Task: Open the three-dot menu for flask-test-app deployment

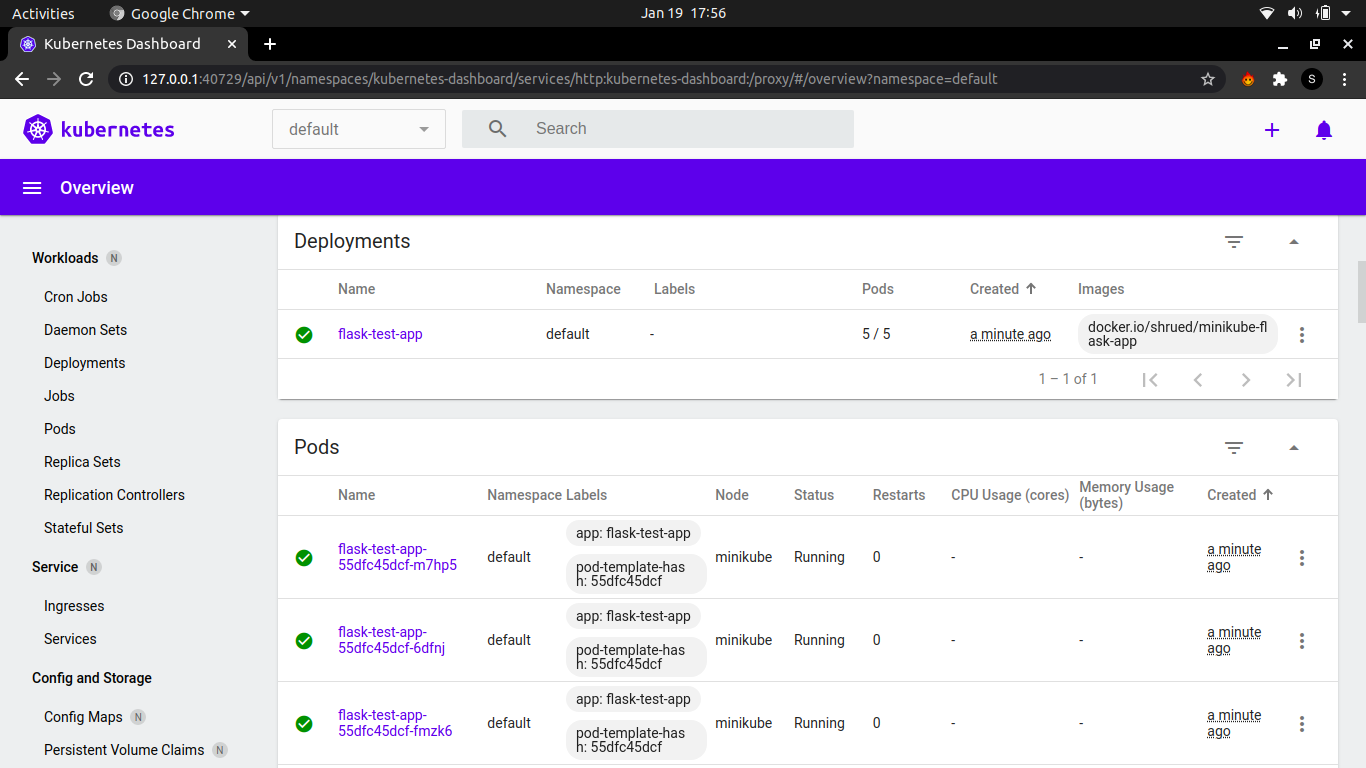Action: coord(1302,335)
